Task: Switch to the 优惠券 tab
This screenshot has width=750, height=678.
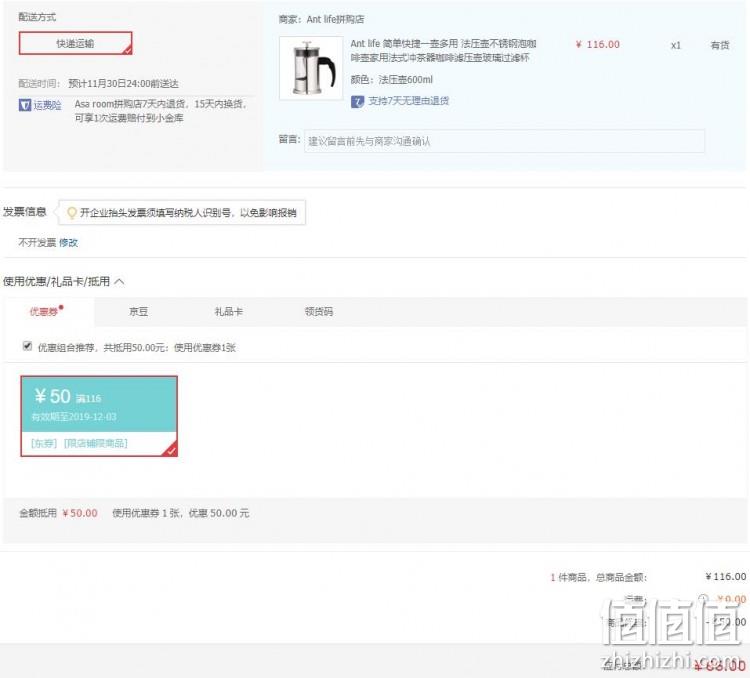Action: tap(48, 311)
